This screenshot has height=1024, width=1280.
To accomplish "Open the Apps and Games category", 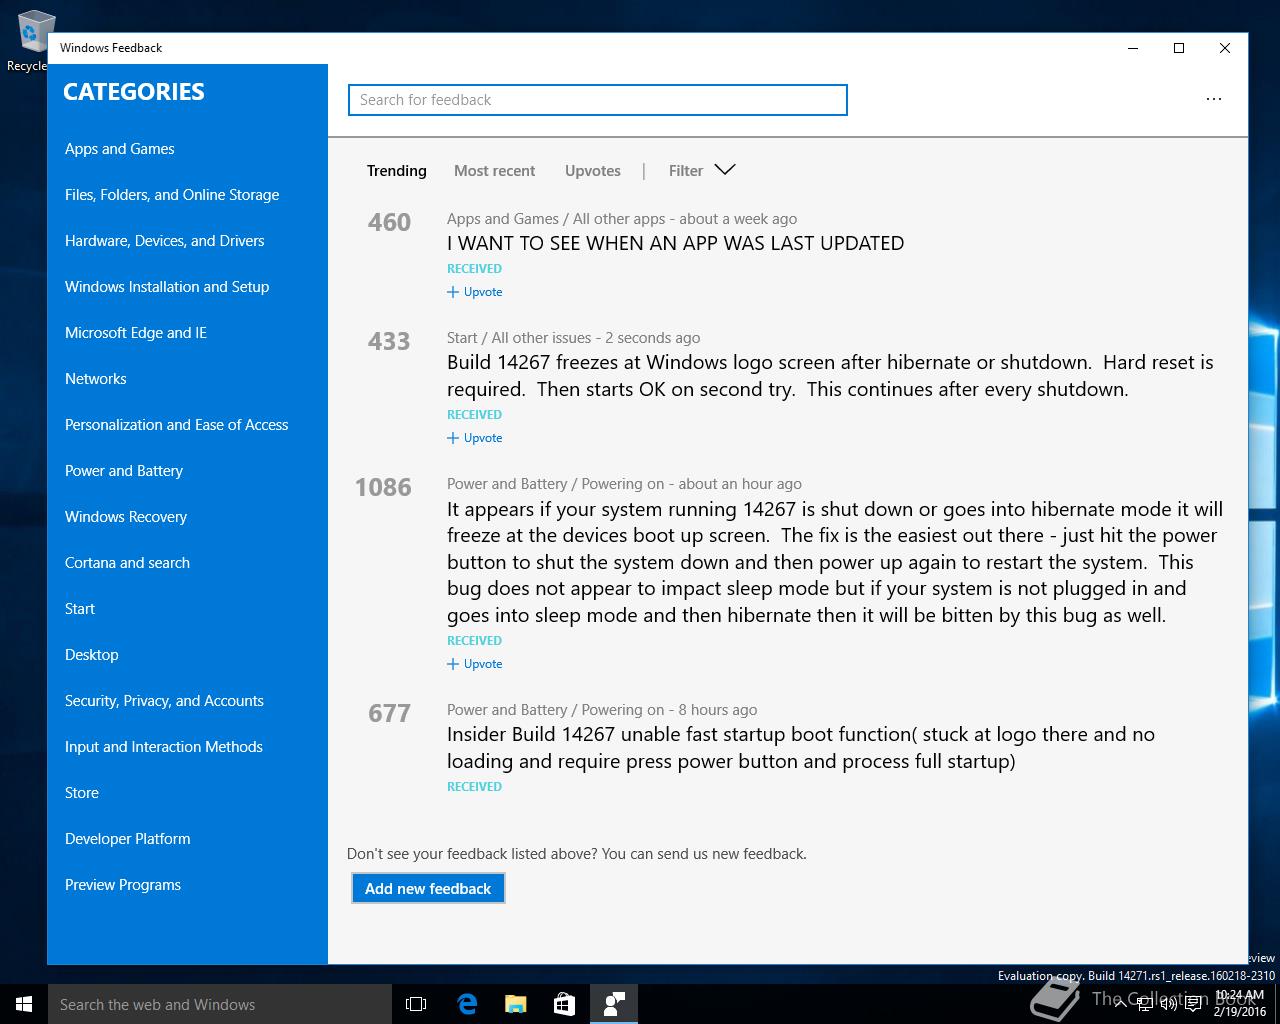I will pyautogui.click(x=119, y=149).
